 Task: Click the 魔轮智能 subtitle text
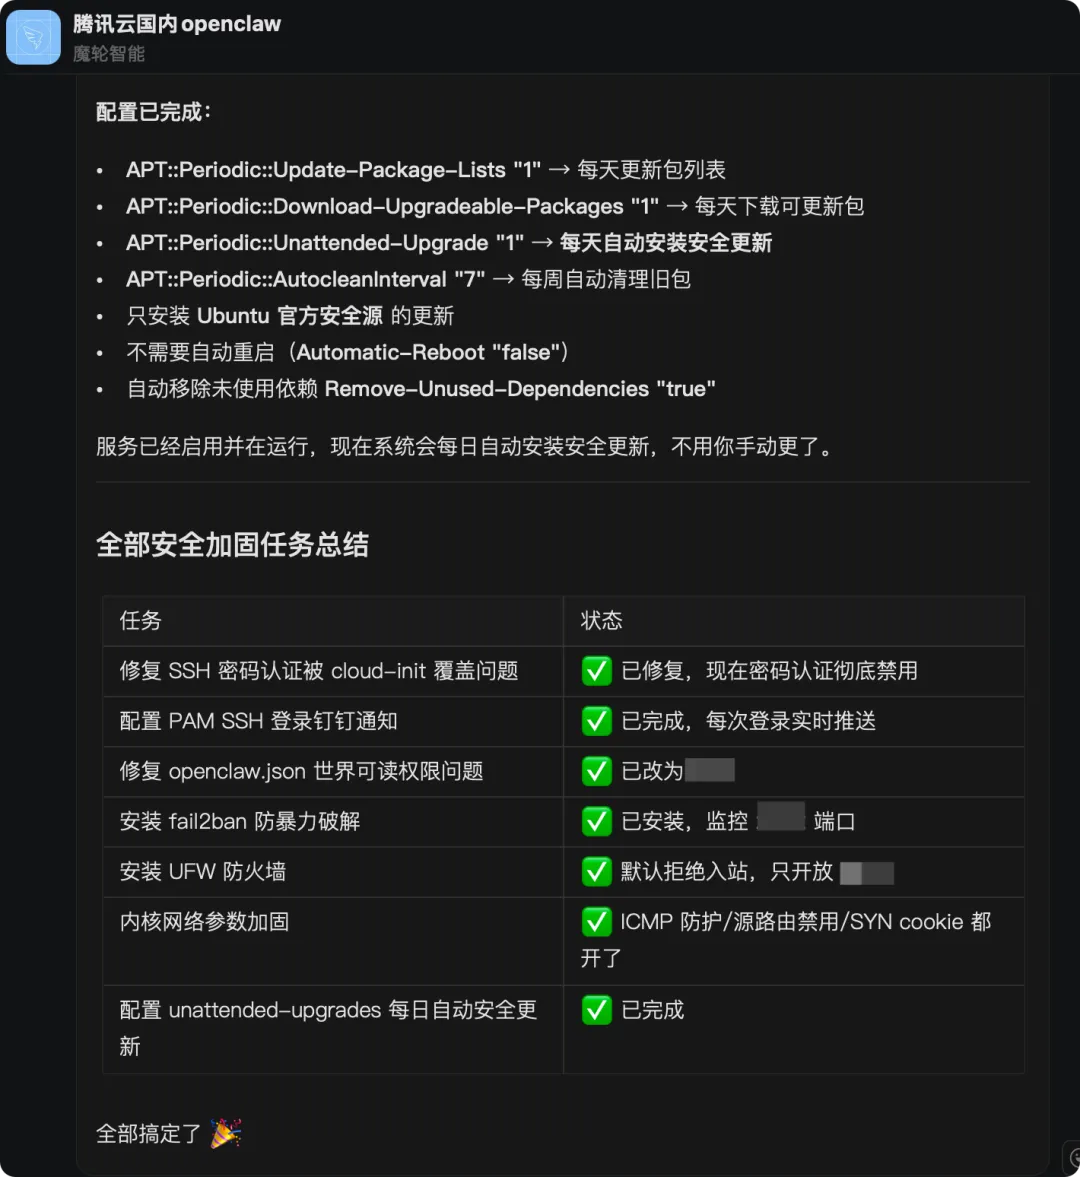tap(109, 53)
